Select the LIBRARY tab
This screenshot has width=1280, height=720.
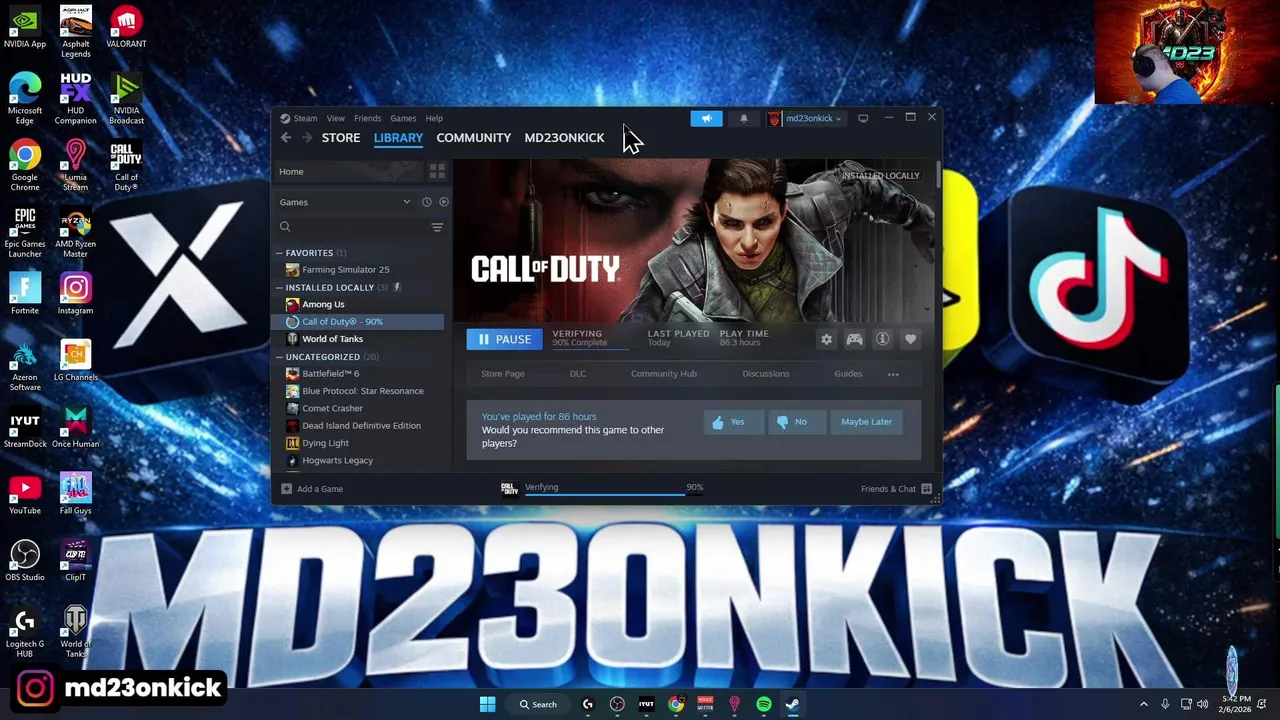(398, 138)
